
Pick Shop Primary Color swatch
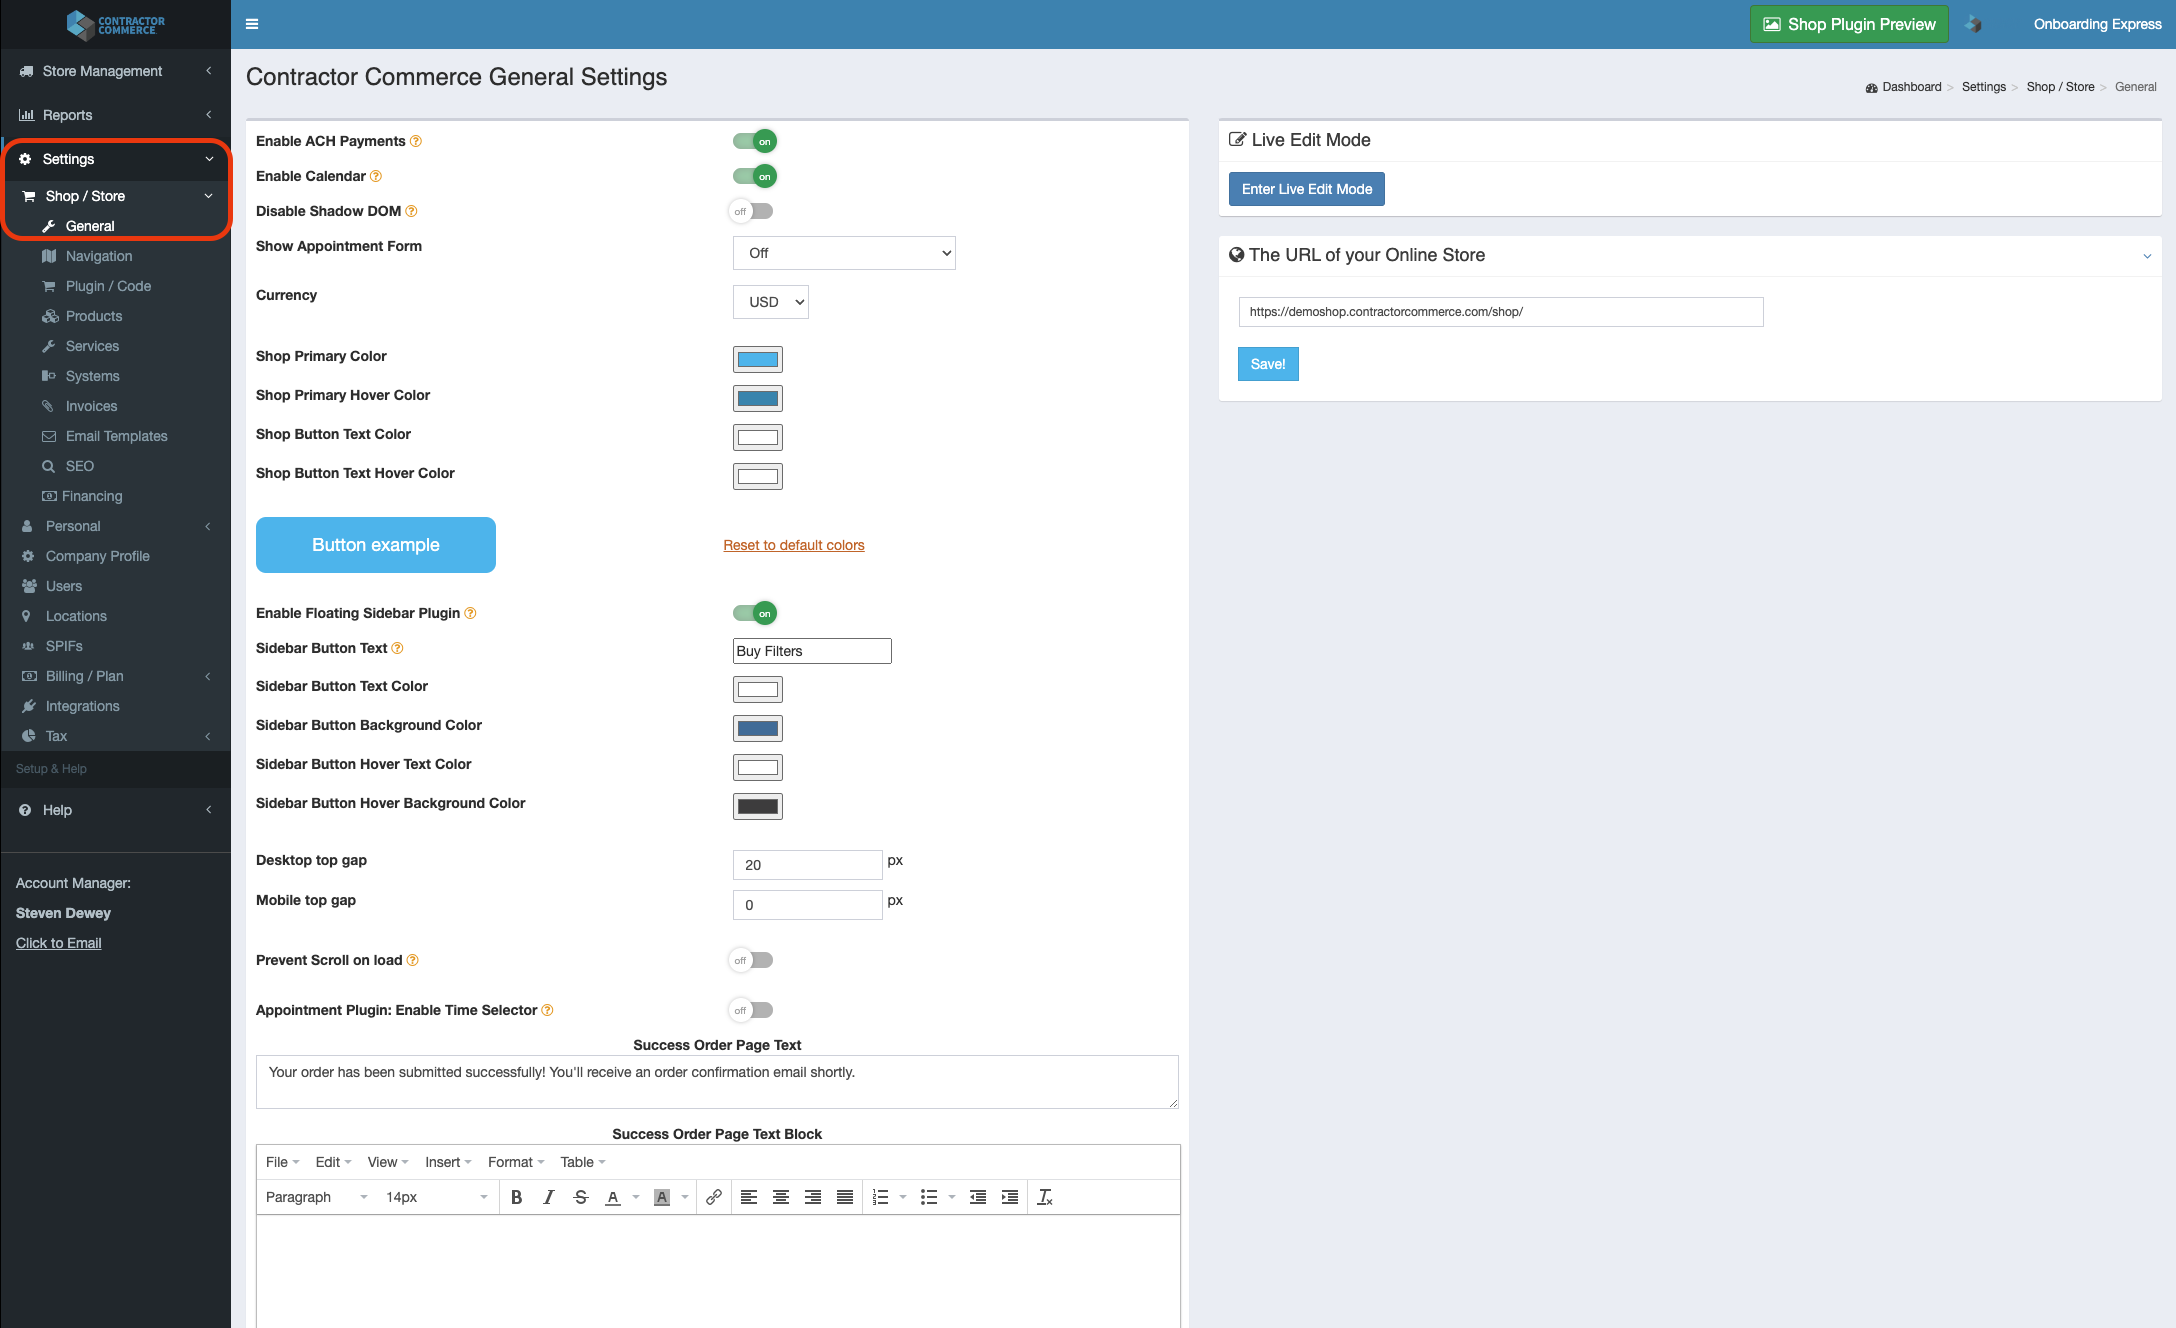point(758,359)
